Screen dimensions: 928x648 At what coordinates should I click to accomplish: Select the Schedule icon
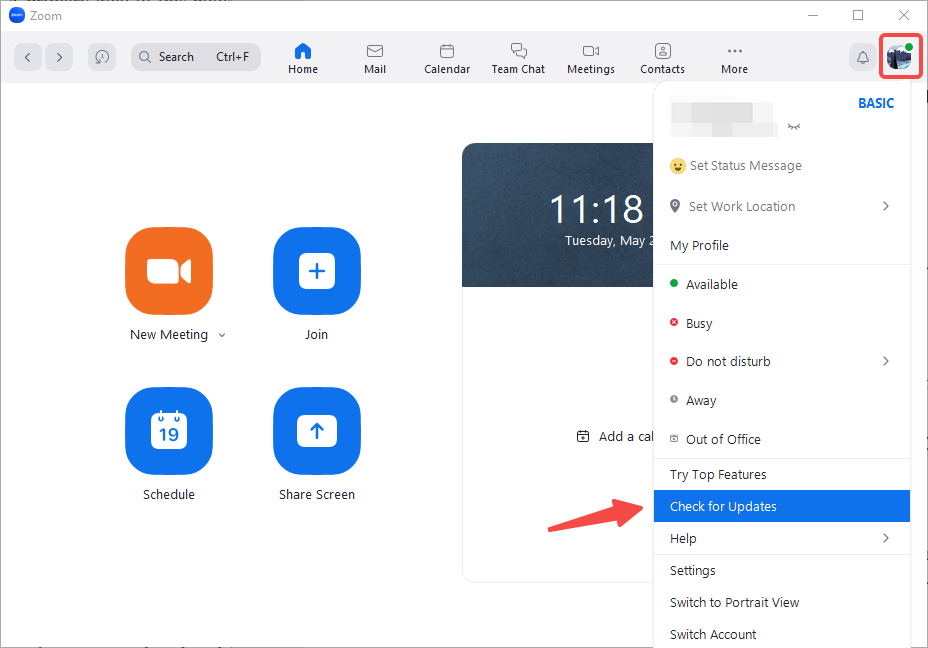[x=168, y=431]
